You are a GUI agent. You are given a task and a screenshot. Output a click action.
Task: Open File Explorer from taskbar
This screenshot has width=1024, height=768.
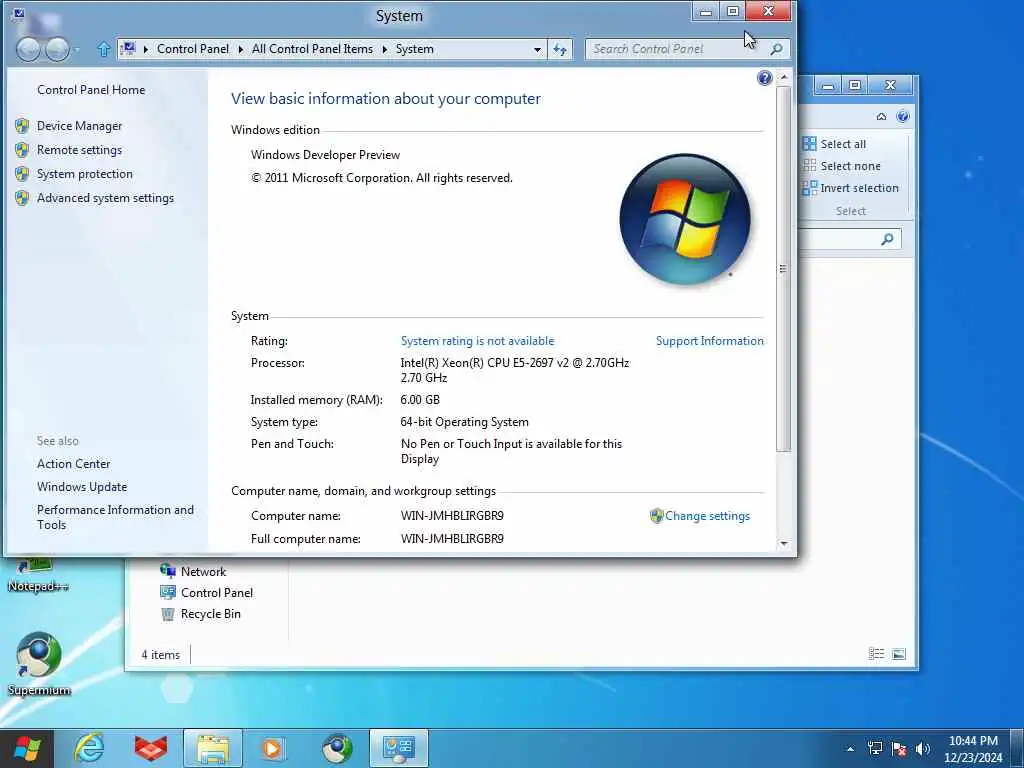213,748
